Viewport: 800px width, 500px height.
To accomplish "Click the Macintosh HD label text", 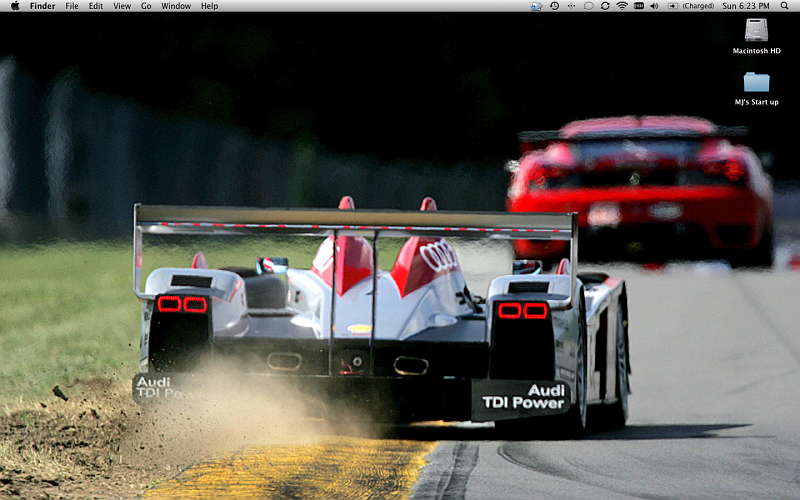I will (757, 51).
